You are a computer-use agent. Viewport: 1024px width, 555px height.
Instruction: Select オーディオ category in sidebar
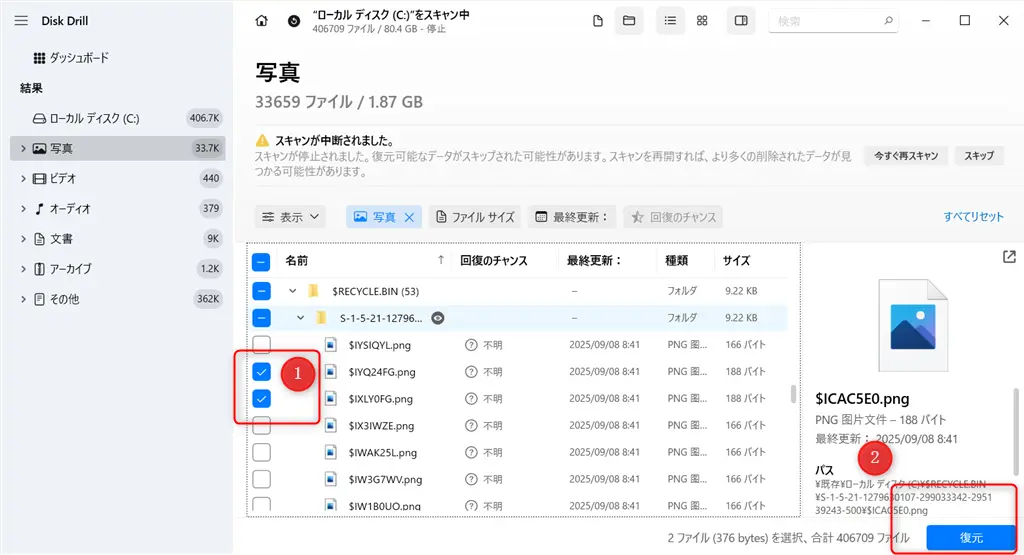click(x=118, y=208)
